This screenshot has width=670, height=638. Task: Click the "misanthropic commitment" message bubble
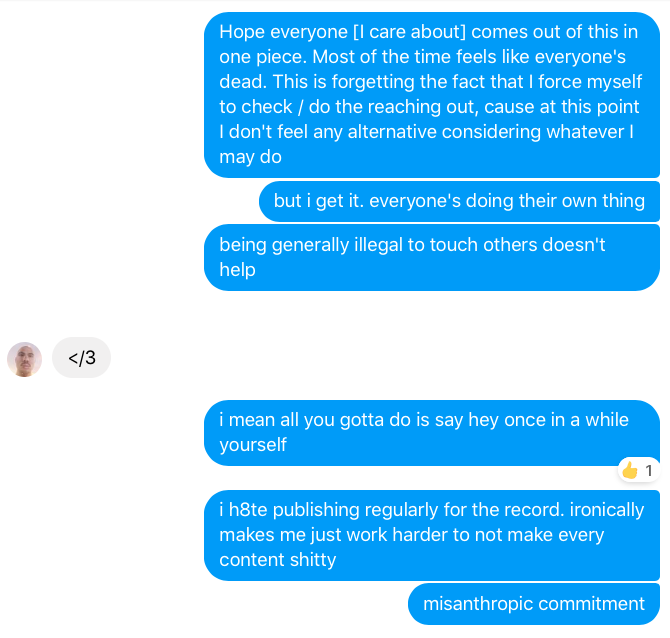[533, 604]
